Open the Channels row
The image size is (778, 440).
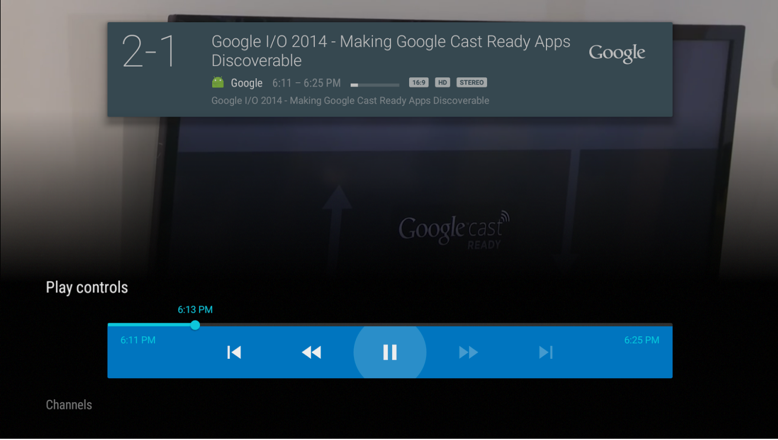tap(69, 405)
